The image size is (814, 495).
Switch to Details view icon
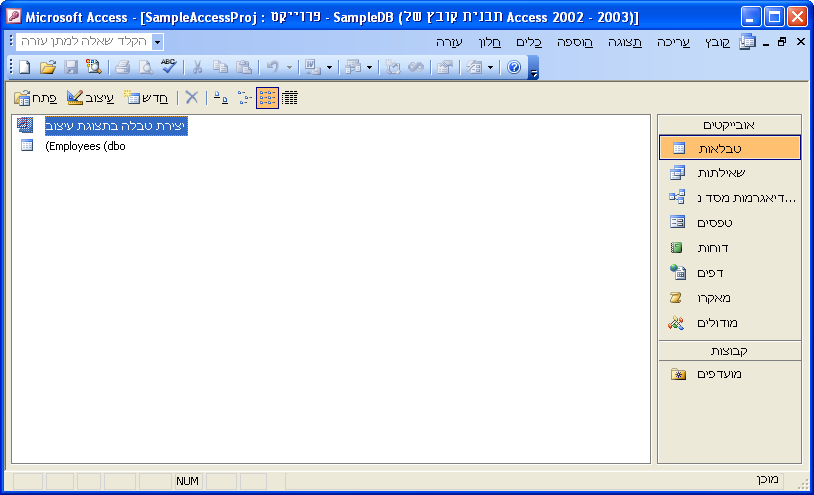291,97
